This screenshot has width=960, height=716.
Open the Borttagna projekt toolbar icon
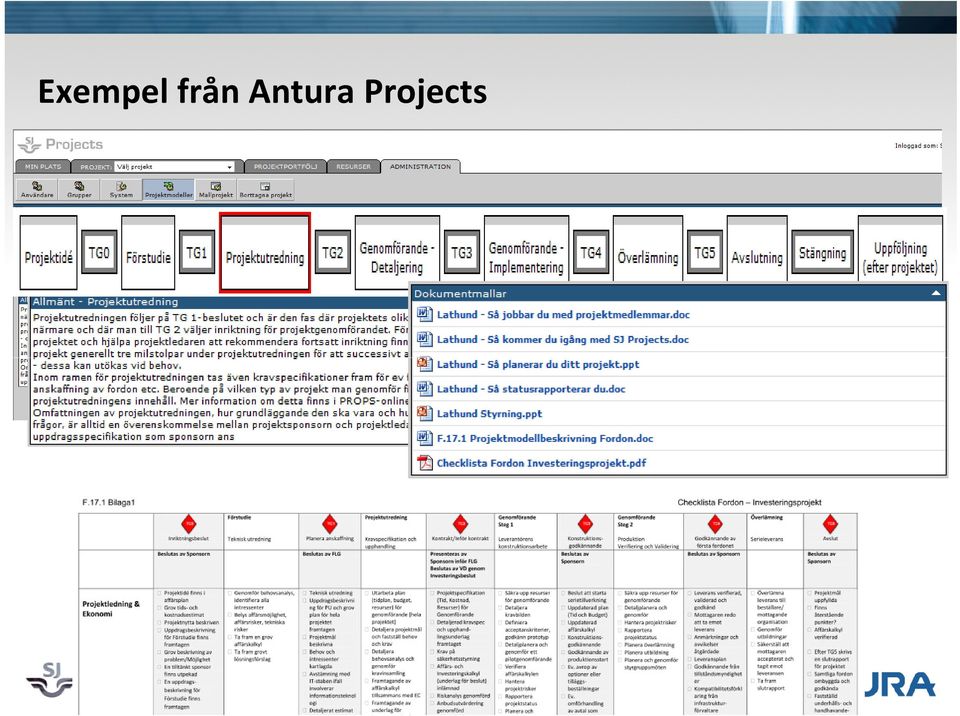(265, 189)
